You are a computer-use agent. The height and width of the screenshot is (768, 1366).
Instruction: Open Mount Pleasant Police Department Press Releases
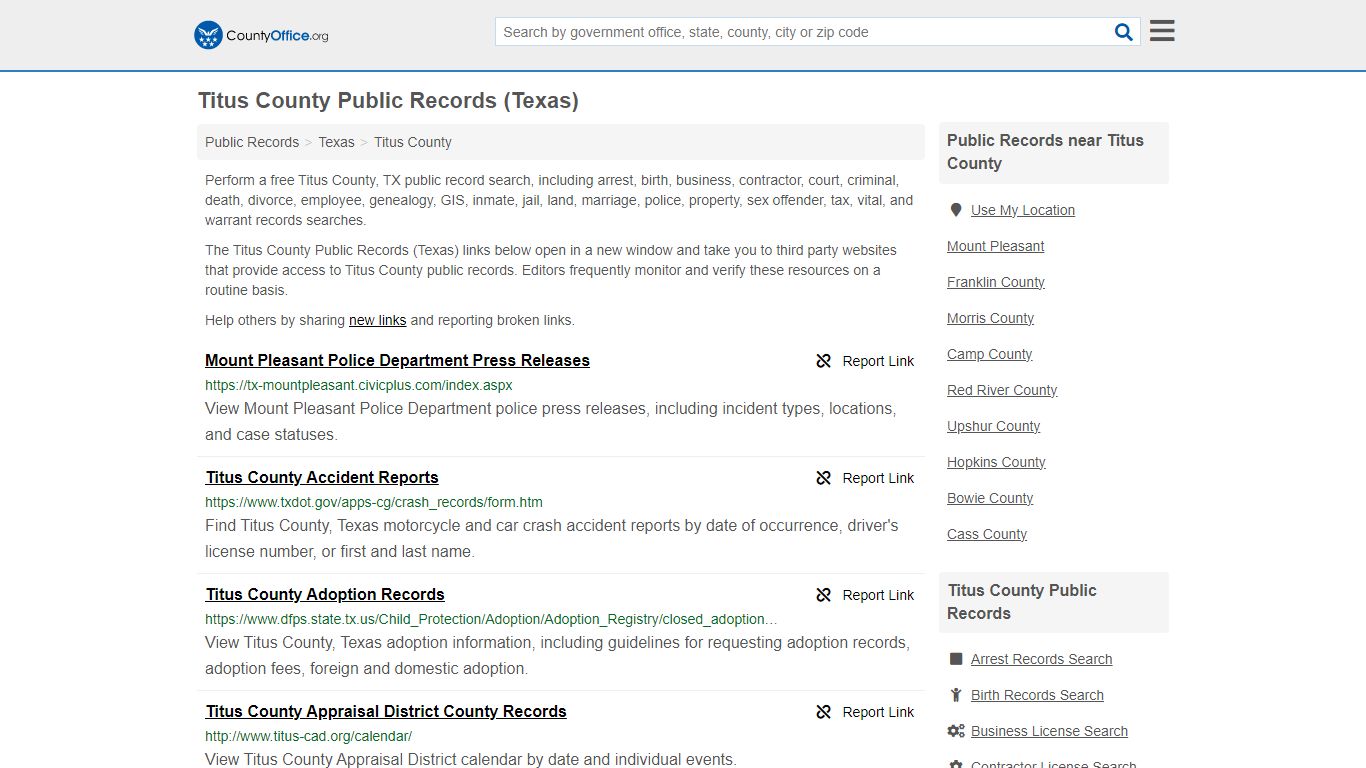point(397,360)
